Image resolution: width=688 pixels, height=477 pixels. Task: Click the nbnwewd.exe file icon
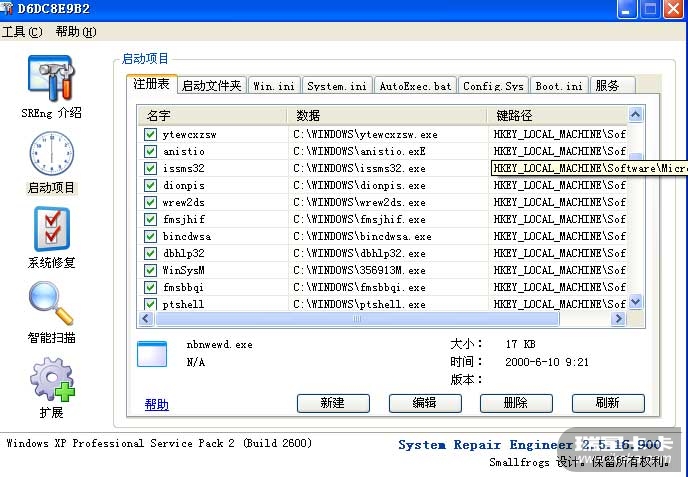(x=152, y=354)
